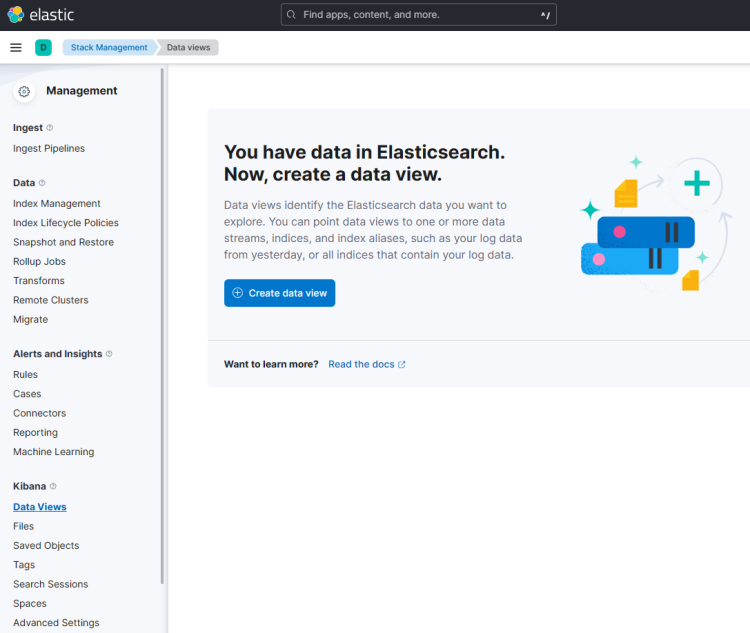750x633 pixels.
Task: Open the Migrate page
Action: coord(31,320)
